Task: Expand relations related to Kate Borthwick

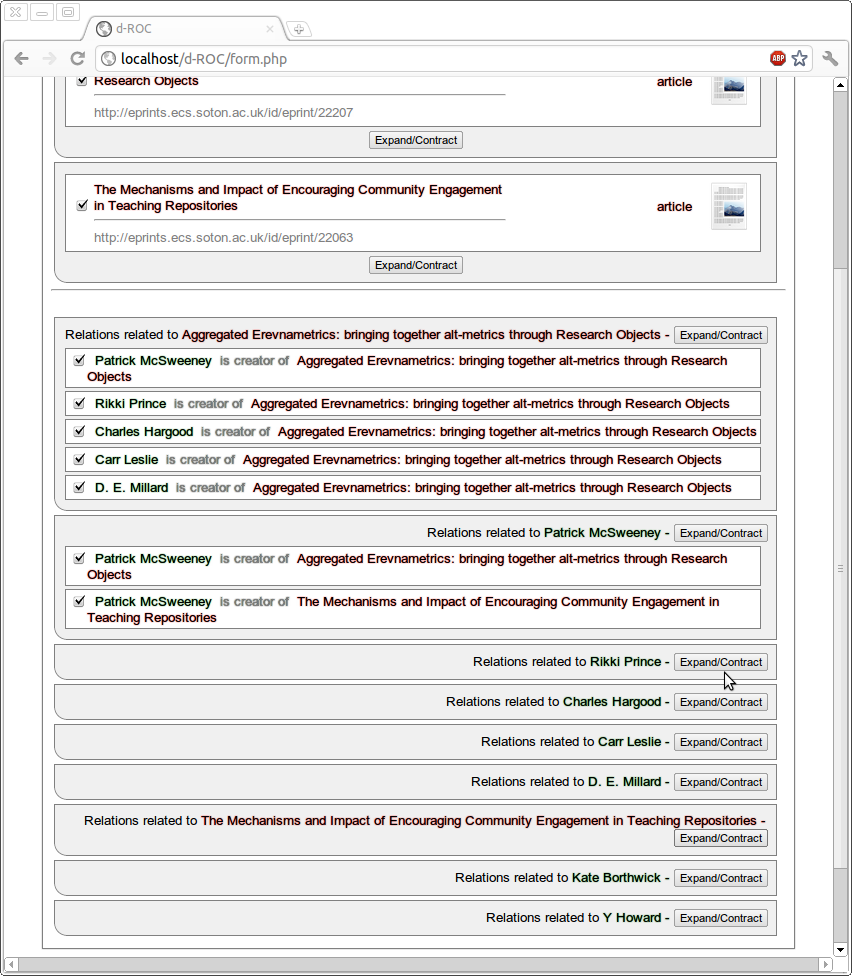Action: tap(720, 878)
